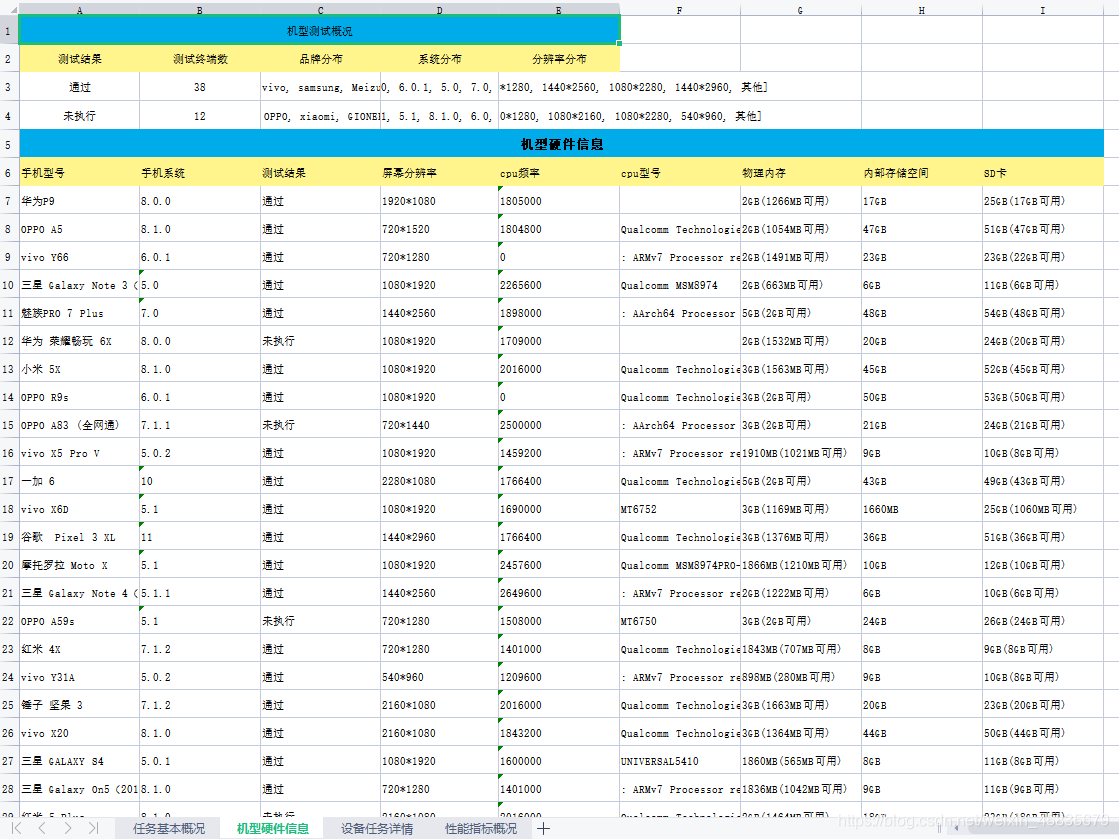
Task: Click the 手机系统 column title cell
Action: (x=200, y=173)
